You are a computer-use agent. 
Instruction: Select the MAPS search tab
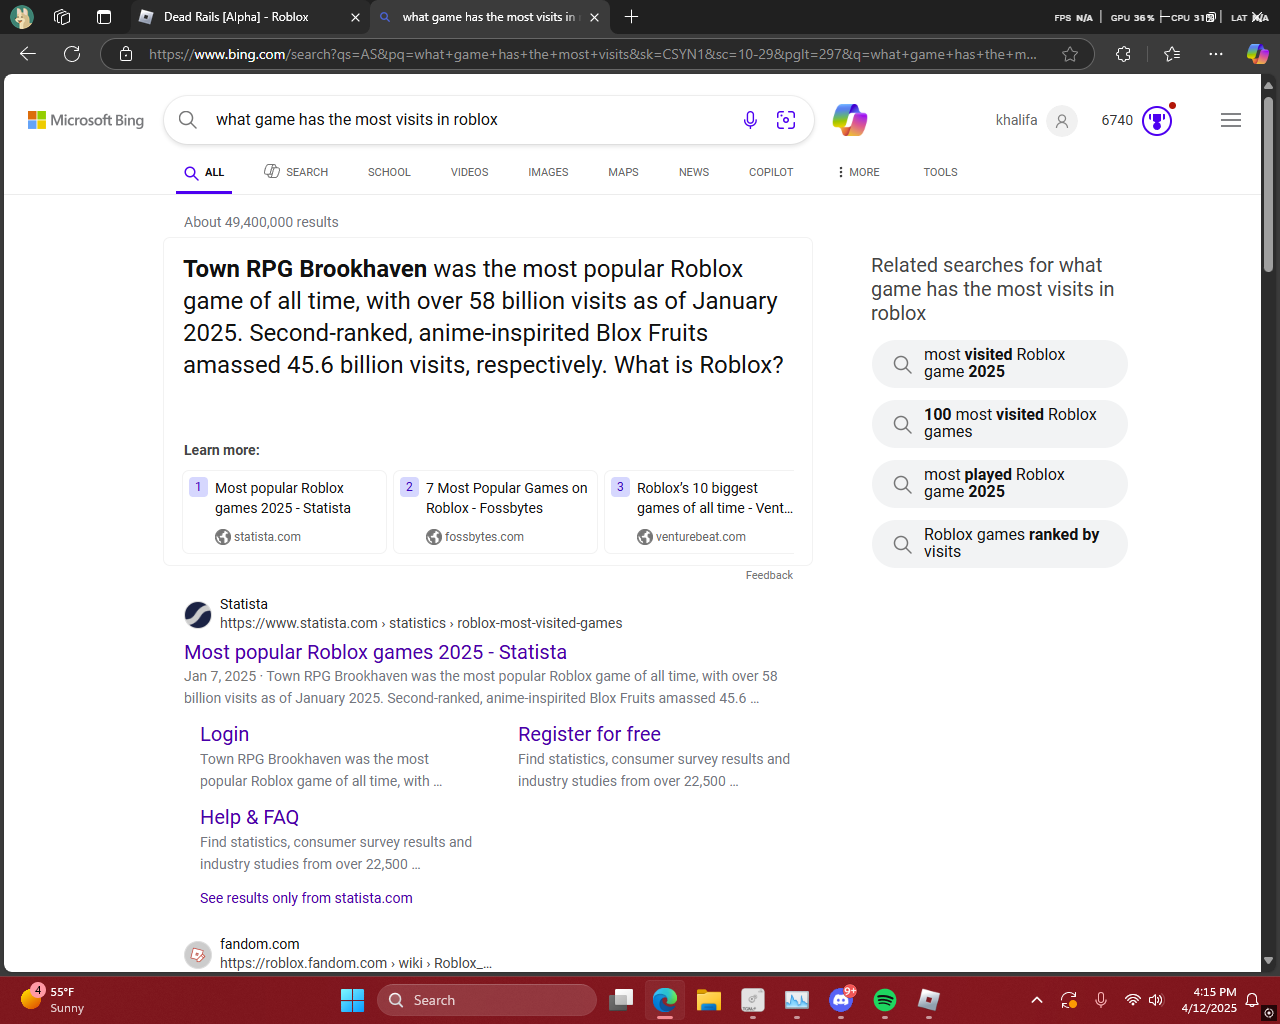pyautogui.click(x=623, y=172)
